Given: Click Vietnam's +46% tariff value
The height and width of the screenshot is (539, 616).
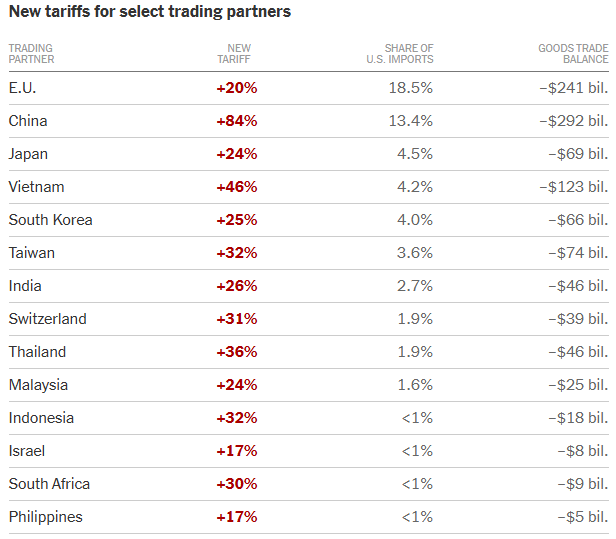Looking at the screenshot, I should 236,187.
